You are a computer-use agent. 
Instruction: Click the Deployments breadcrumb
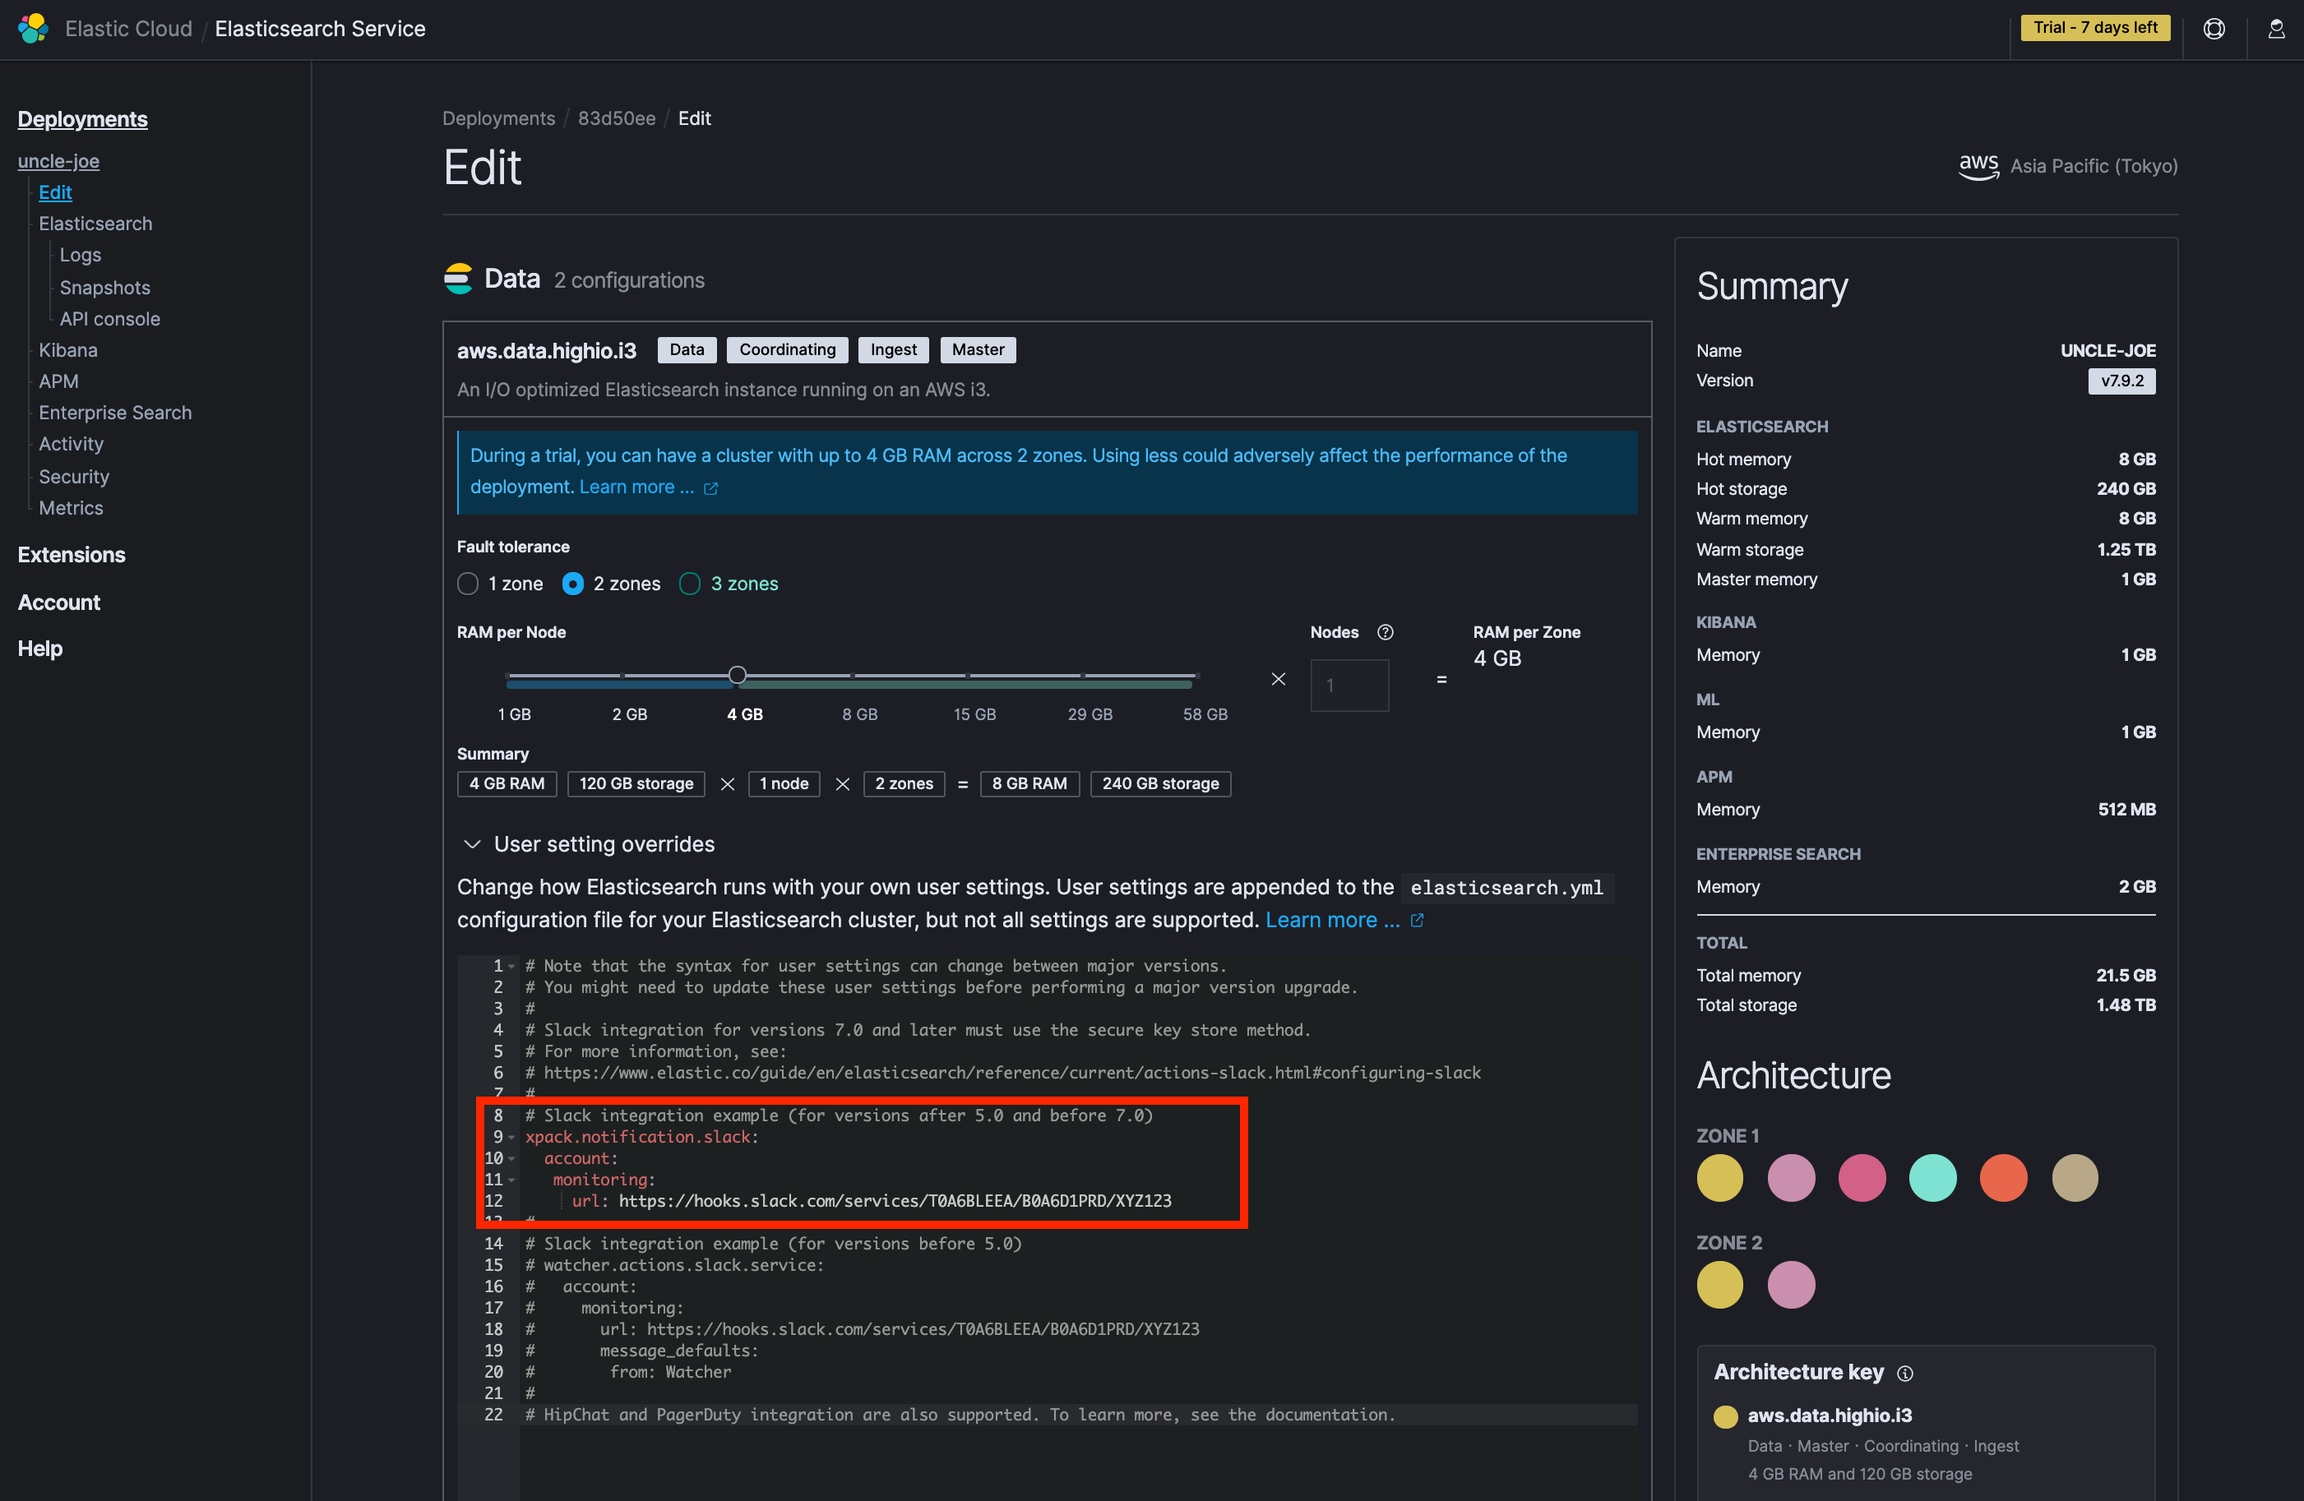pyautogui.click(x=498, y=118)
